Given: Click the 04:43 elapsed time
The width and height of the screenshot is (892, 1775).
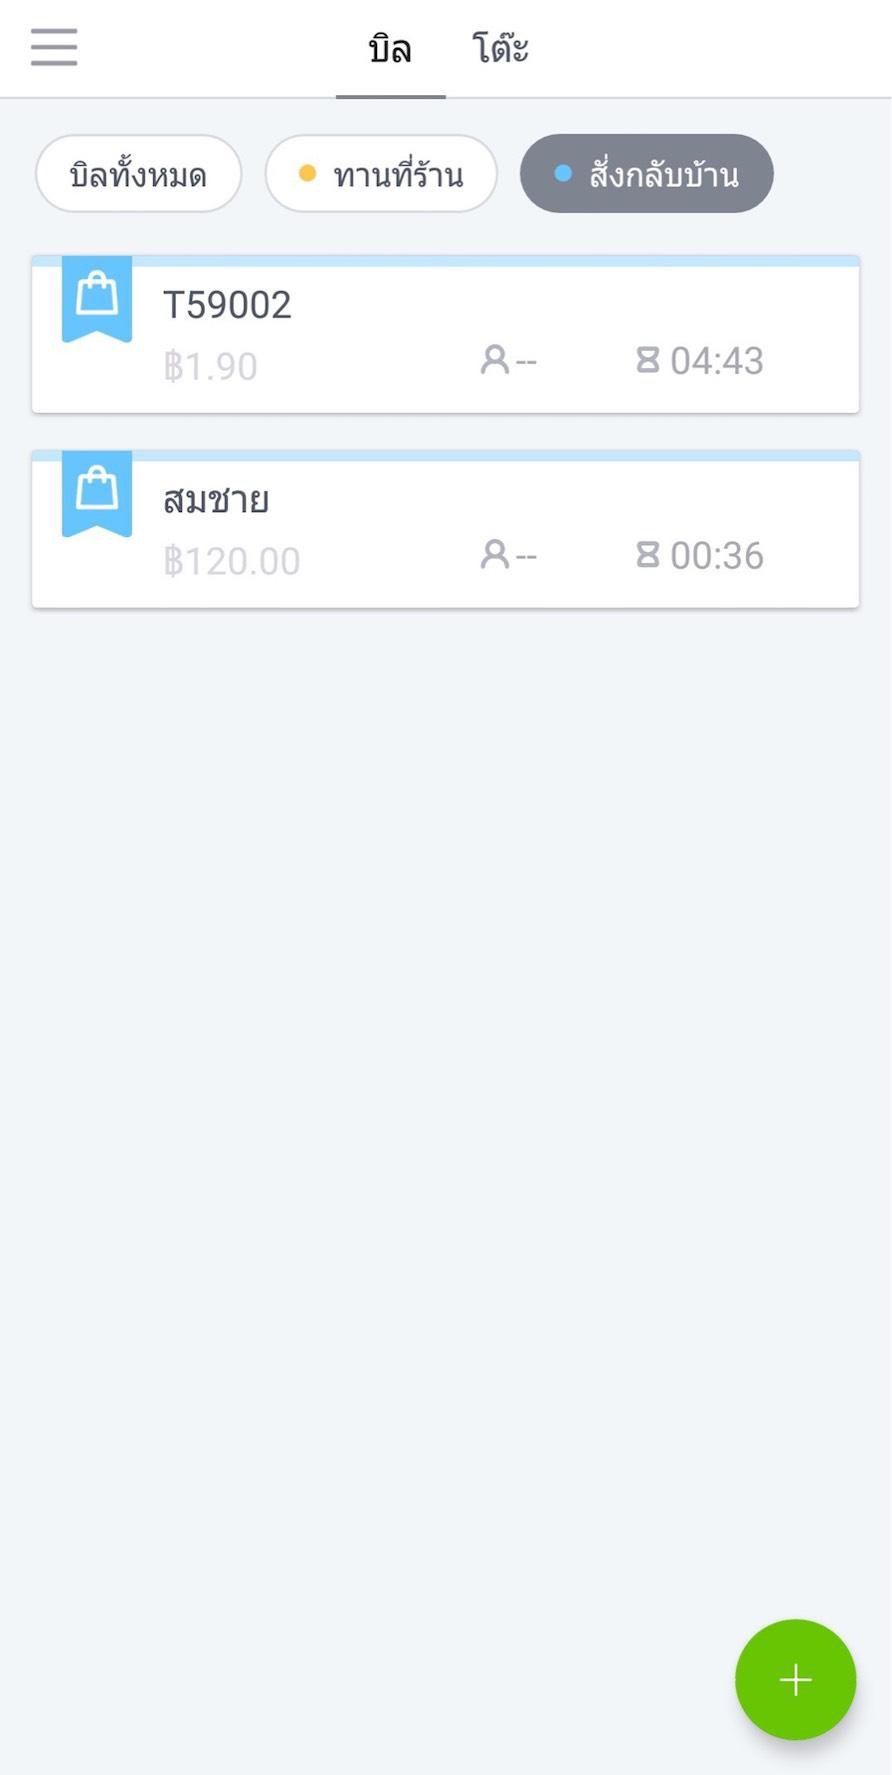Looking at the screenshot, I should [716, 361].
